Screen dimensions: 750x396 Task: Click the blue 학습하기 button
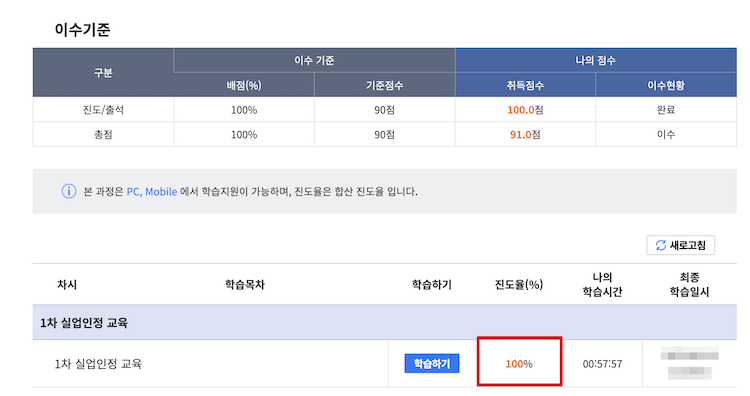431,363
